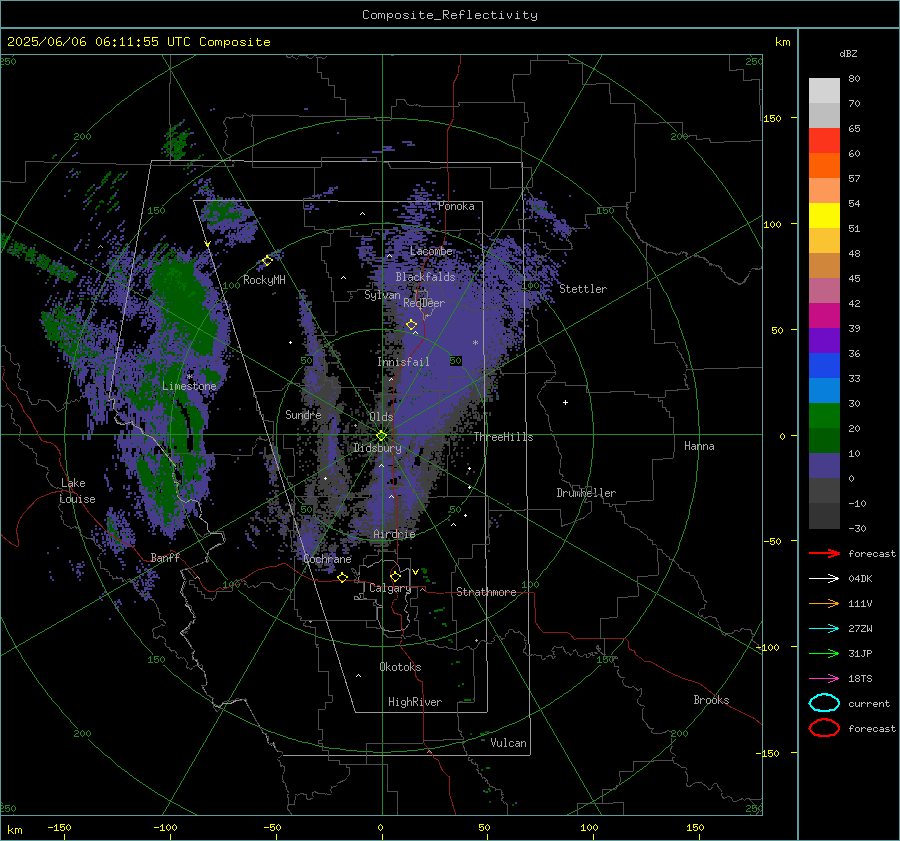Click the white 04DK arrow icon
The width and height of the screenshot is (900, 841).
coord(824,579)
